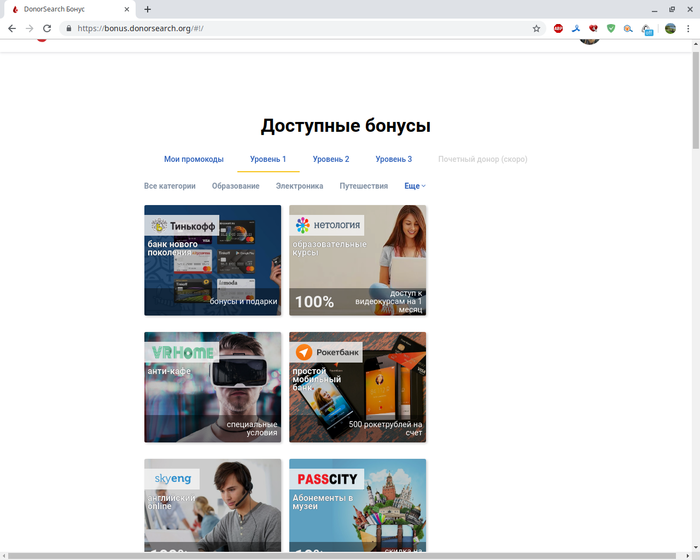Screen dimensions: 700x560
Task: Bookmark this page with the star icon
Action: 536,29
